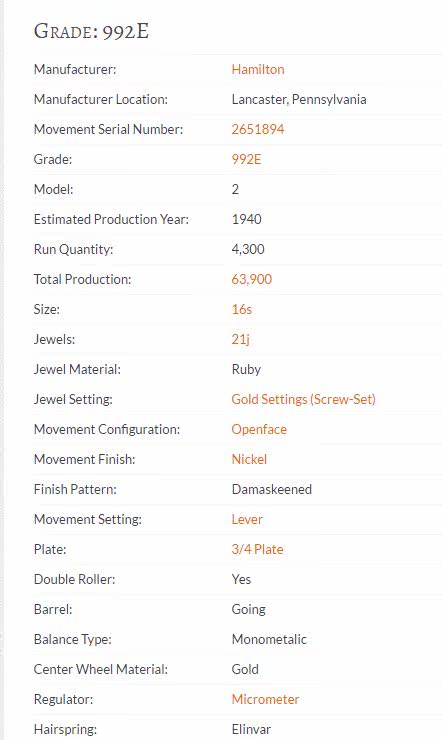Click the Ruby jewel material value

246,370
